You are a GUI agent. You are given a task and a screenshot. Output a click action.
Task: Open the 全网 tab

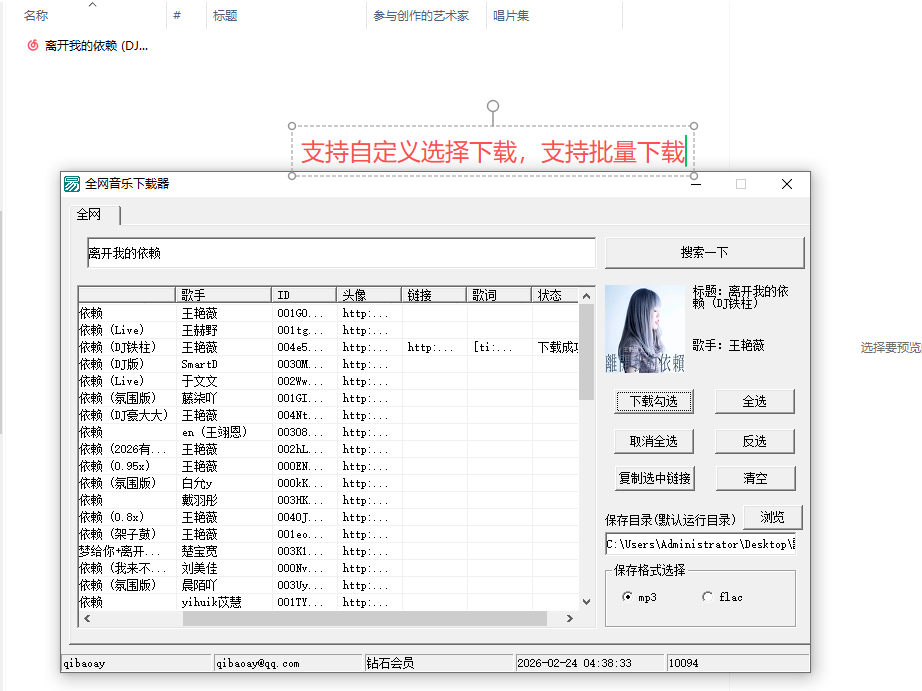pos(94,215)
